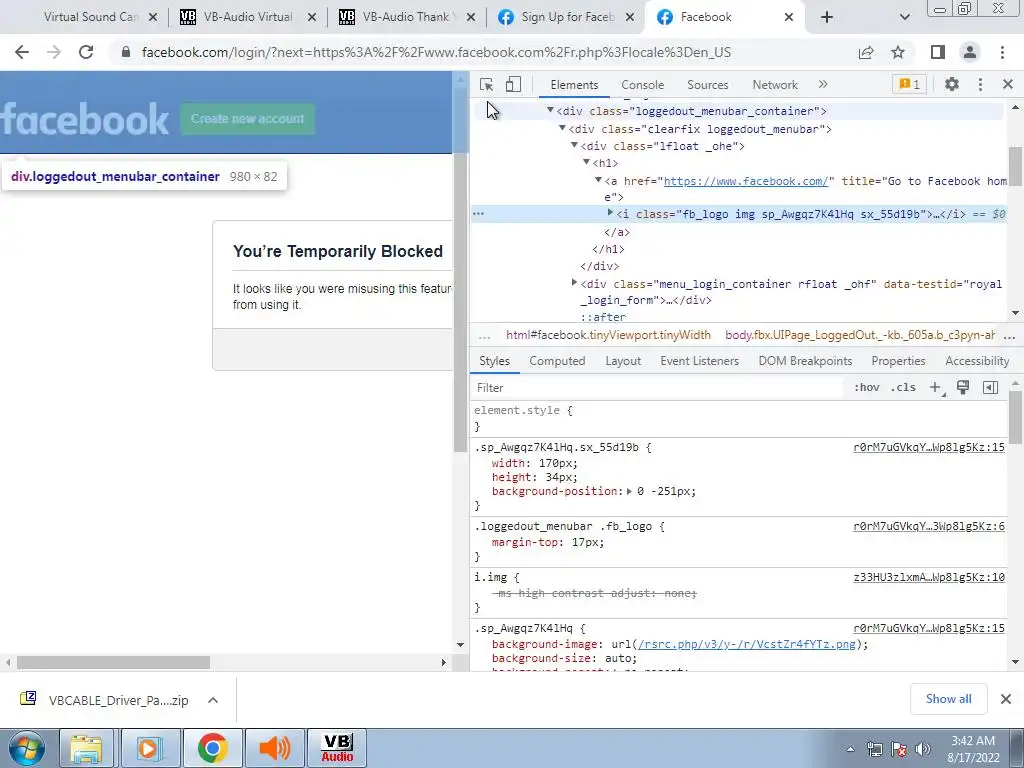Screen dimensions: 1024x768
Task: Open DevTools settings gear
Action: click(x=952, y=84)
